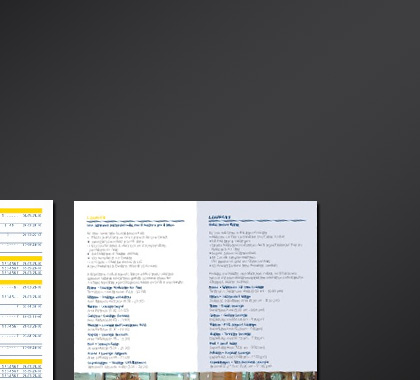The height and width of the screenshot is (380, 420).
Task: Select the bold subtitle below the yellow heading
Action: pyautogui.click(x=131, y=225)
